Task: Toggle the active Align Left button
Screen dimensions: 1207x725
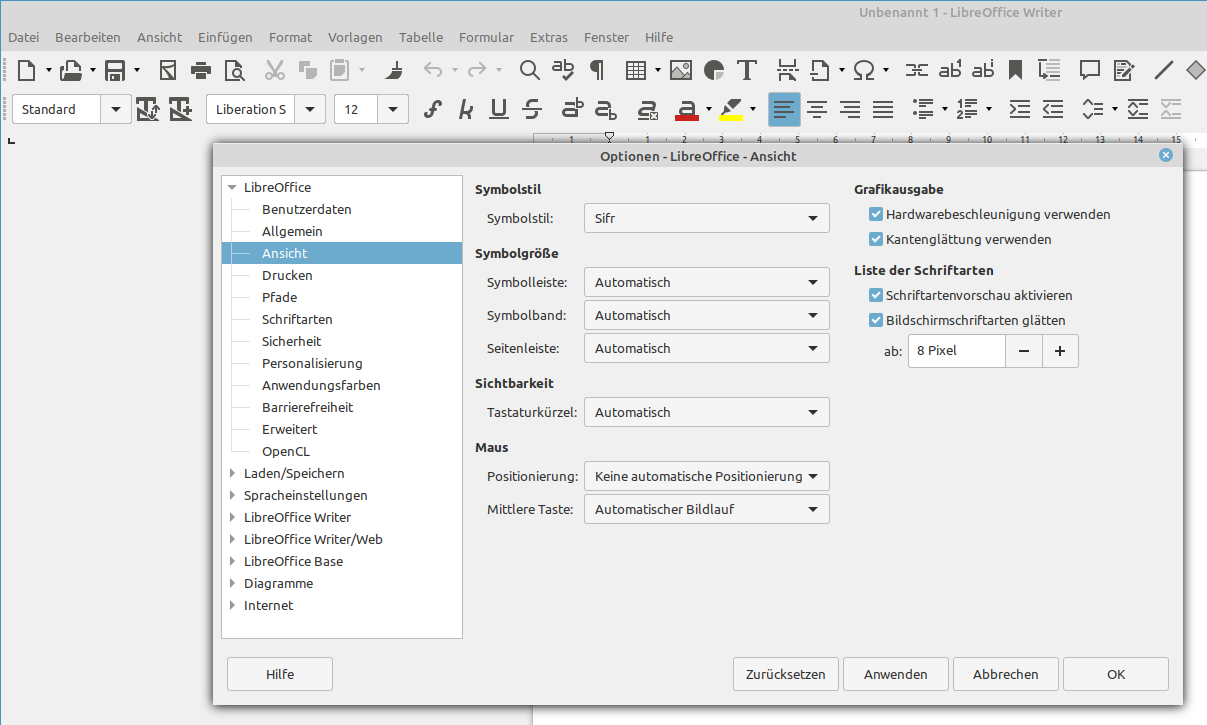Action: click(785, 109)
